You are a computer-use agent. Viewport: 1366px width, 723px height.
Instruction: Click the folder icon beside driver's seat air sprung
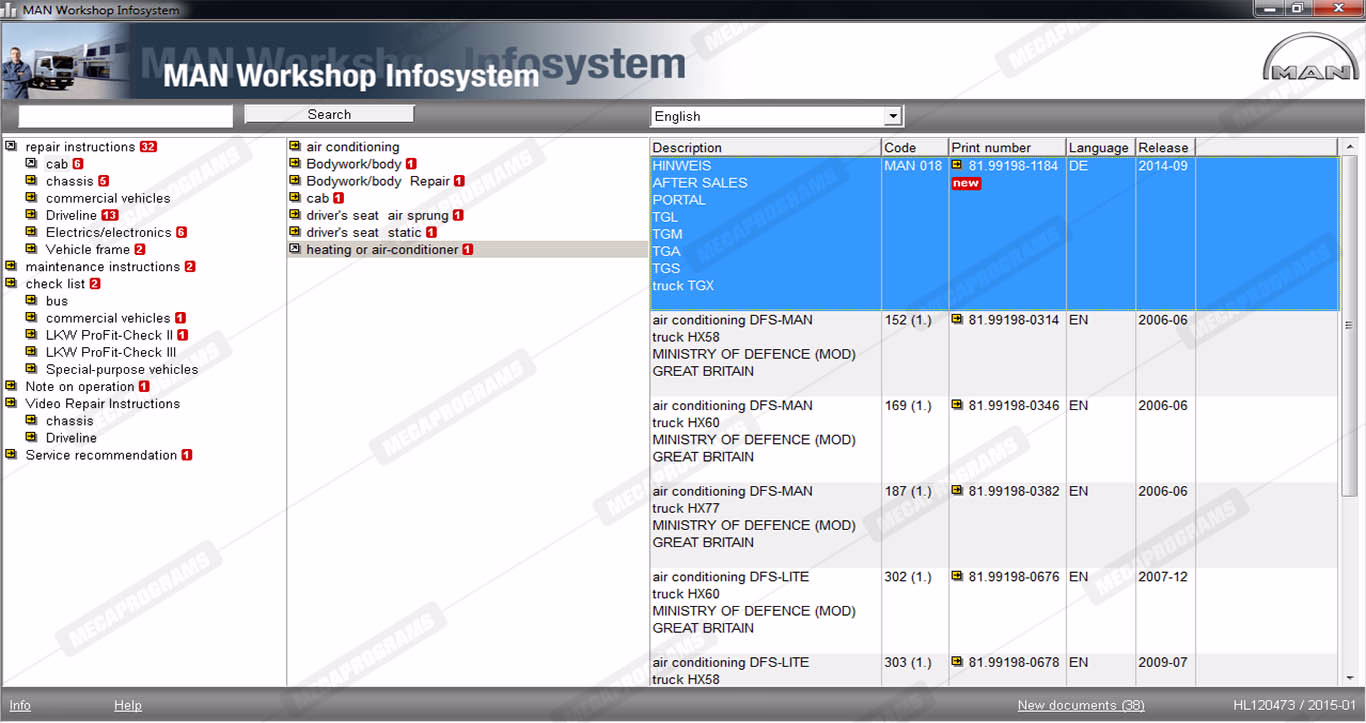click(295, 215)
